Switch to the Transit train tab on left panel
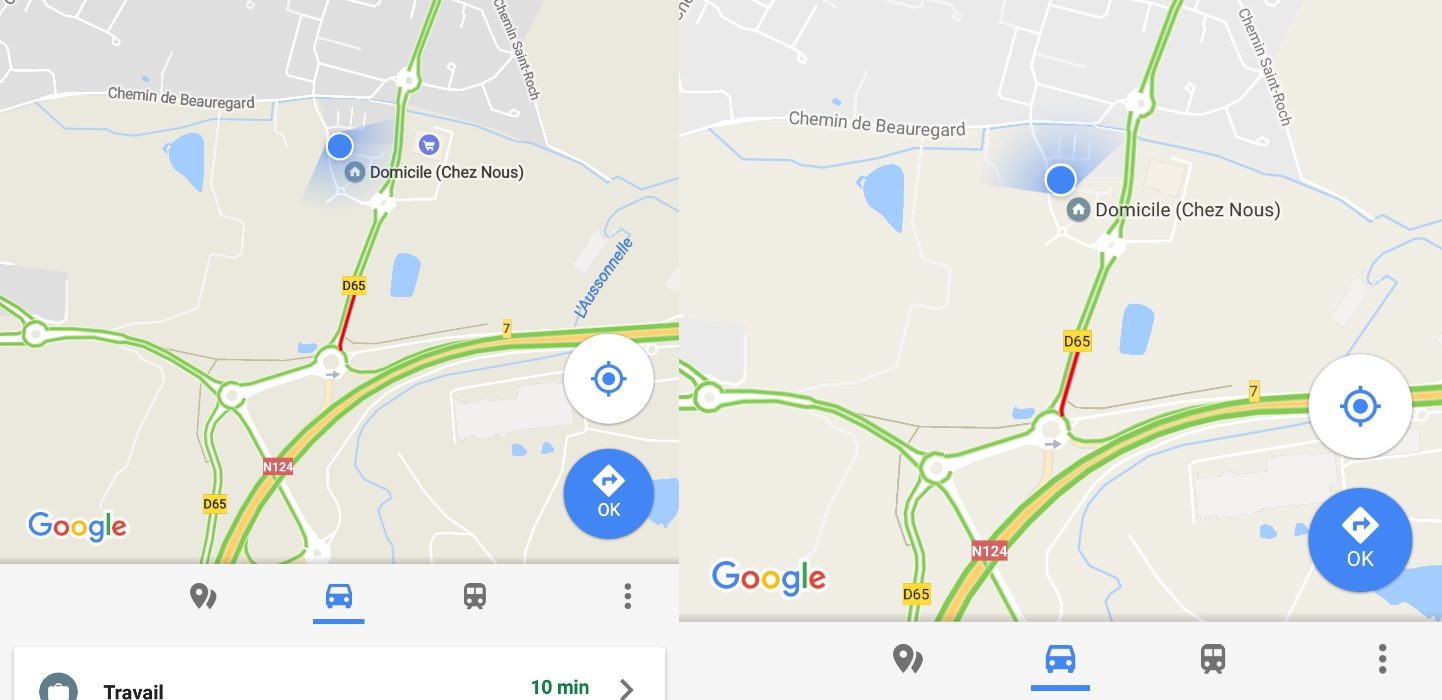The width and height of the screenshot is (1442, 700). pos(475,597)
